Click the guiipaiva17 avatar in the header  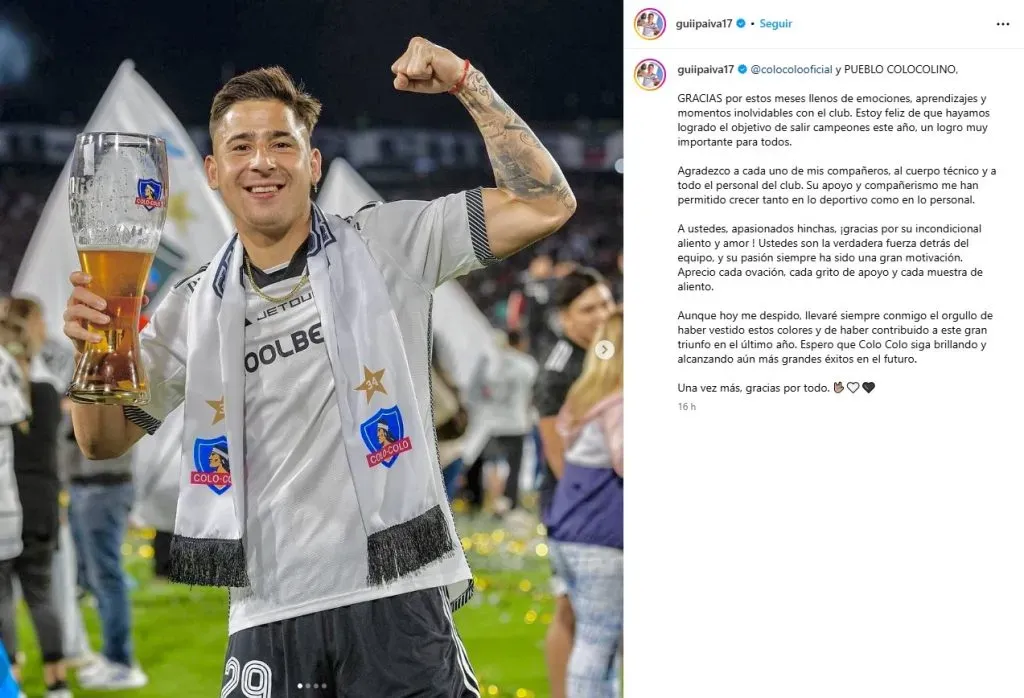[650, 24]
